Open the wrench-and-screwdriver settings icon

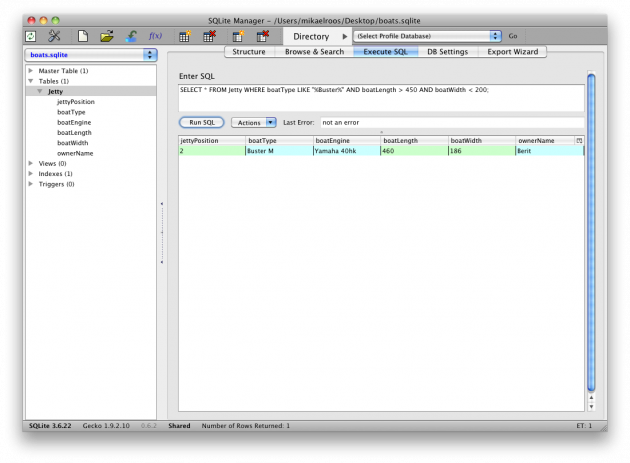(54, 36)
